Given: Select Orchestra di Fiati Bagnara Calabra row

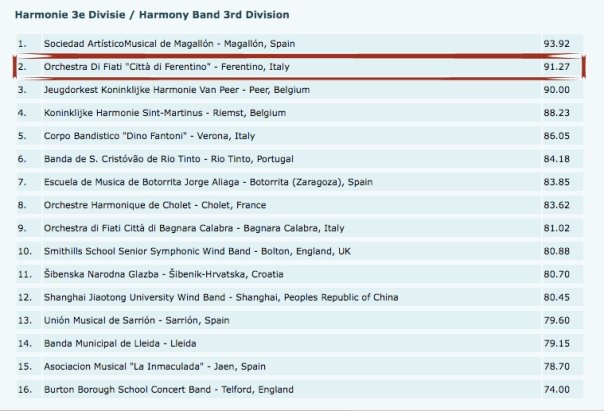Looking at the screenshot, I should (194, 227).
